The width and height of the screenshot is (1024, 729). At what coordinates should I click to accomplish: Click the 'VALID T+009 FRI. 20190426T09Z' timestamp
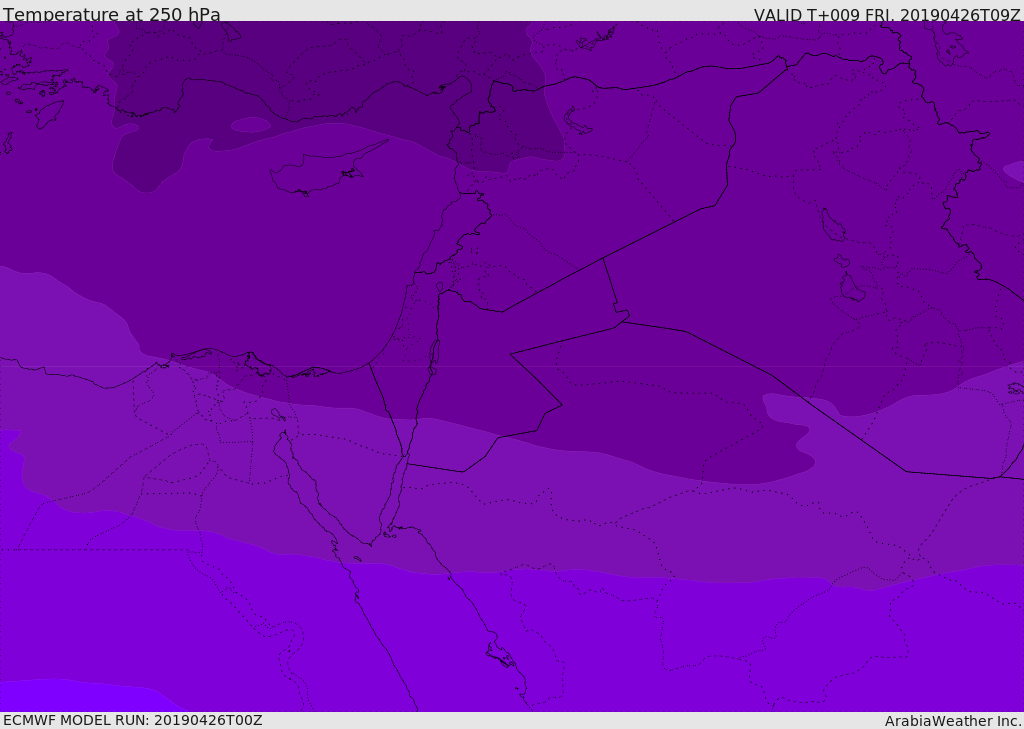887,15
